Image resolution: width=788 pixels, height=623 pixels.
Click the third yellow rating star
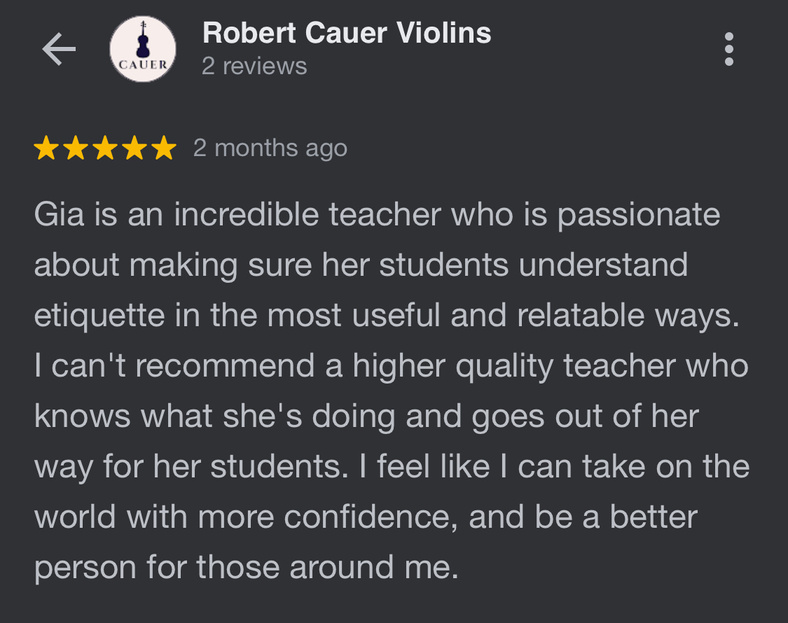tap(105, 149)
